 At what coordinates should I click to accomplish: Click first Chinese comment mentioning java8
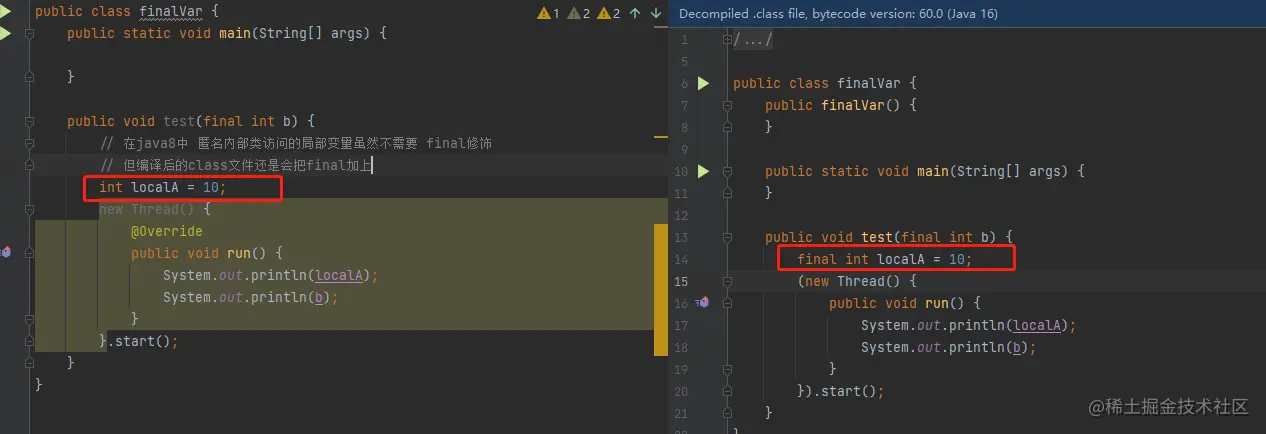click(296, 143)
